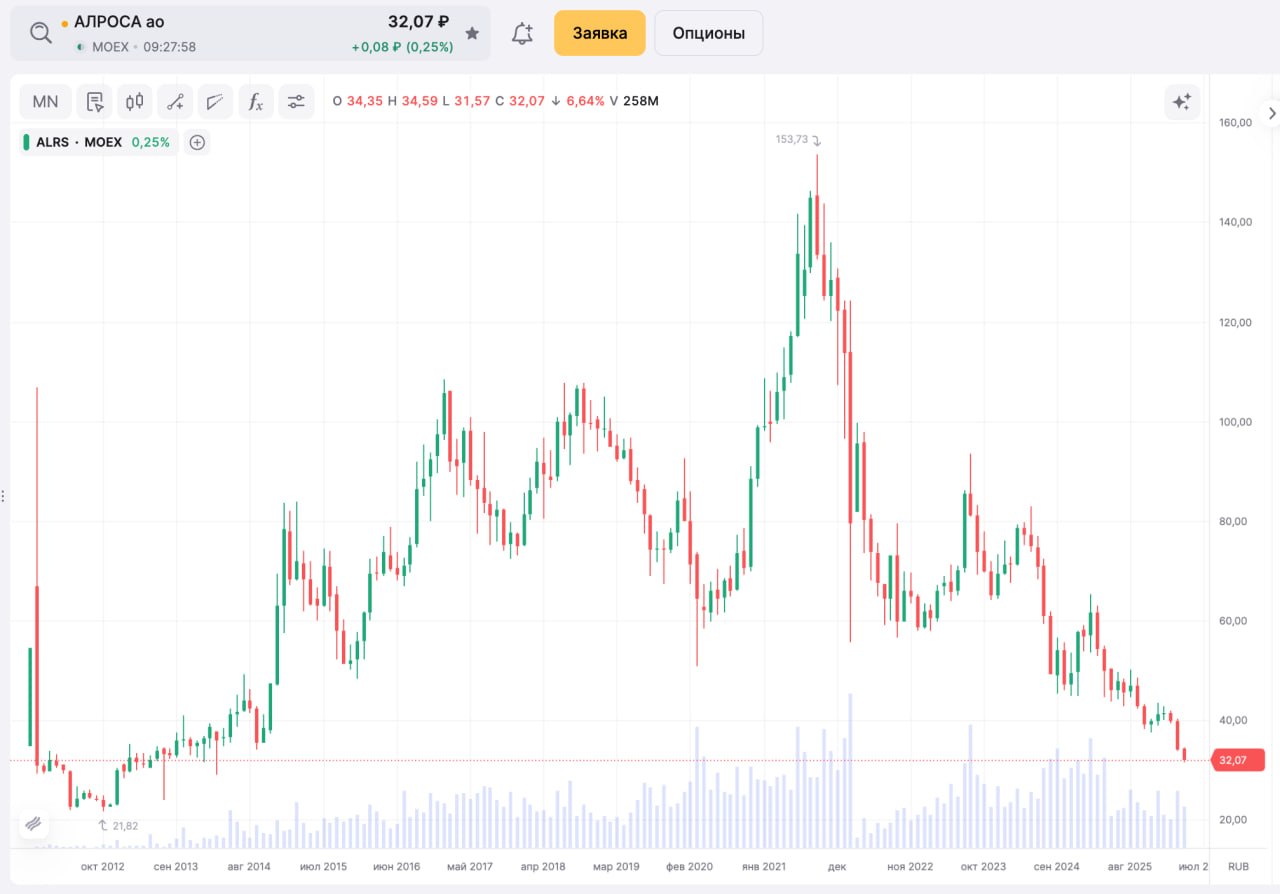
Task: Open chart settings sliders icon
Action: point(296,101)
